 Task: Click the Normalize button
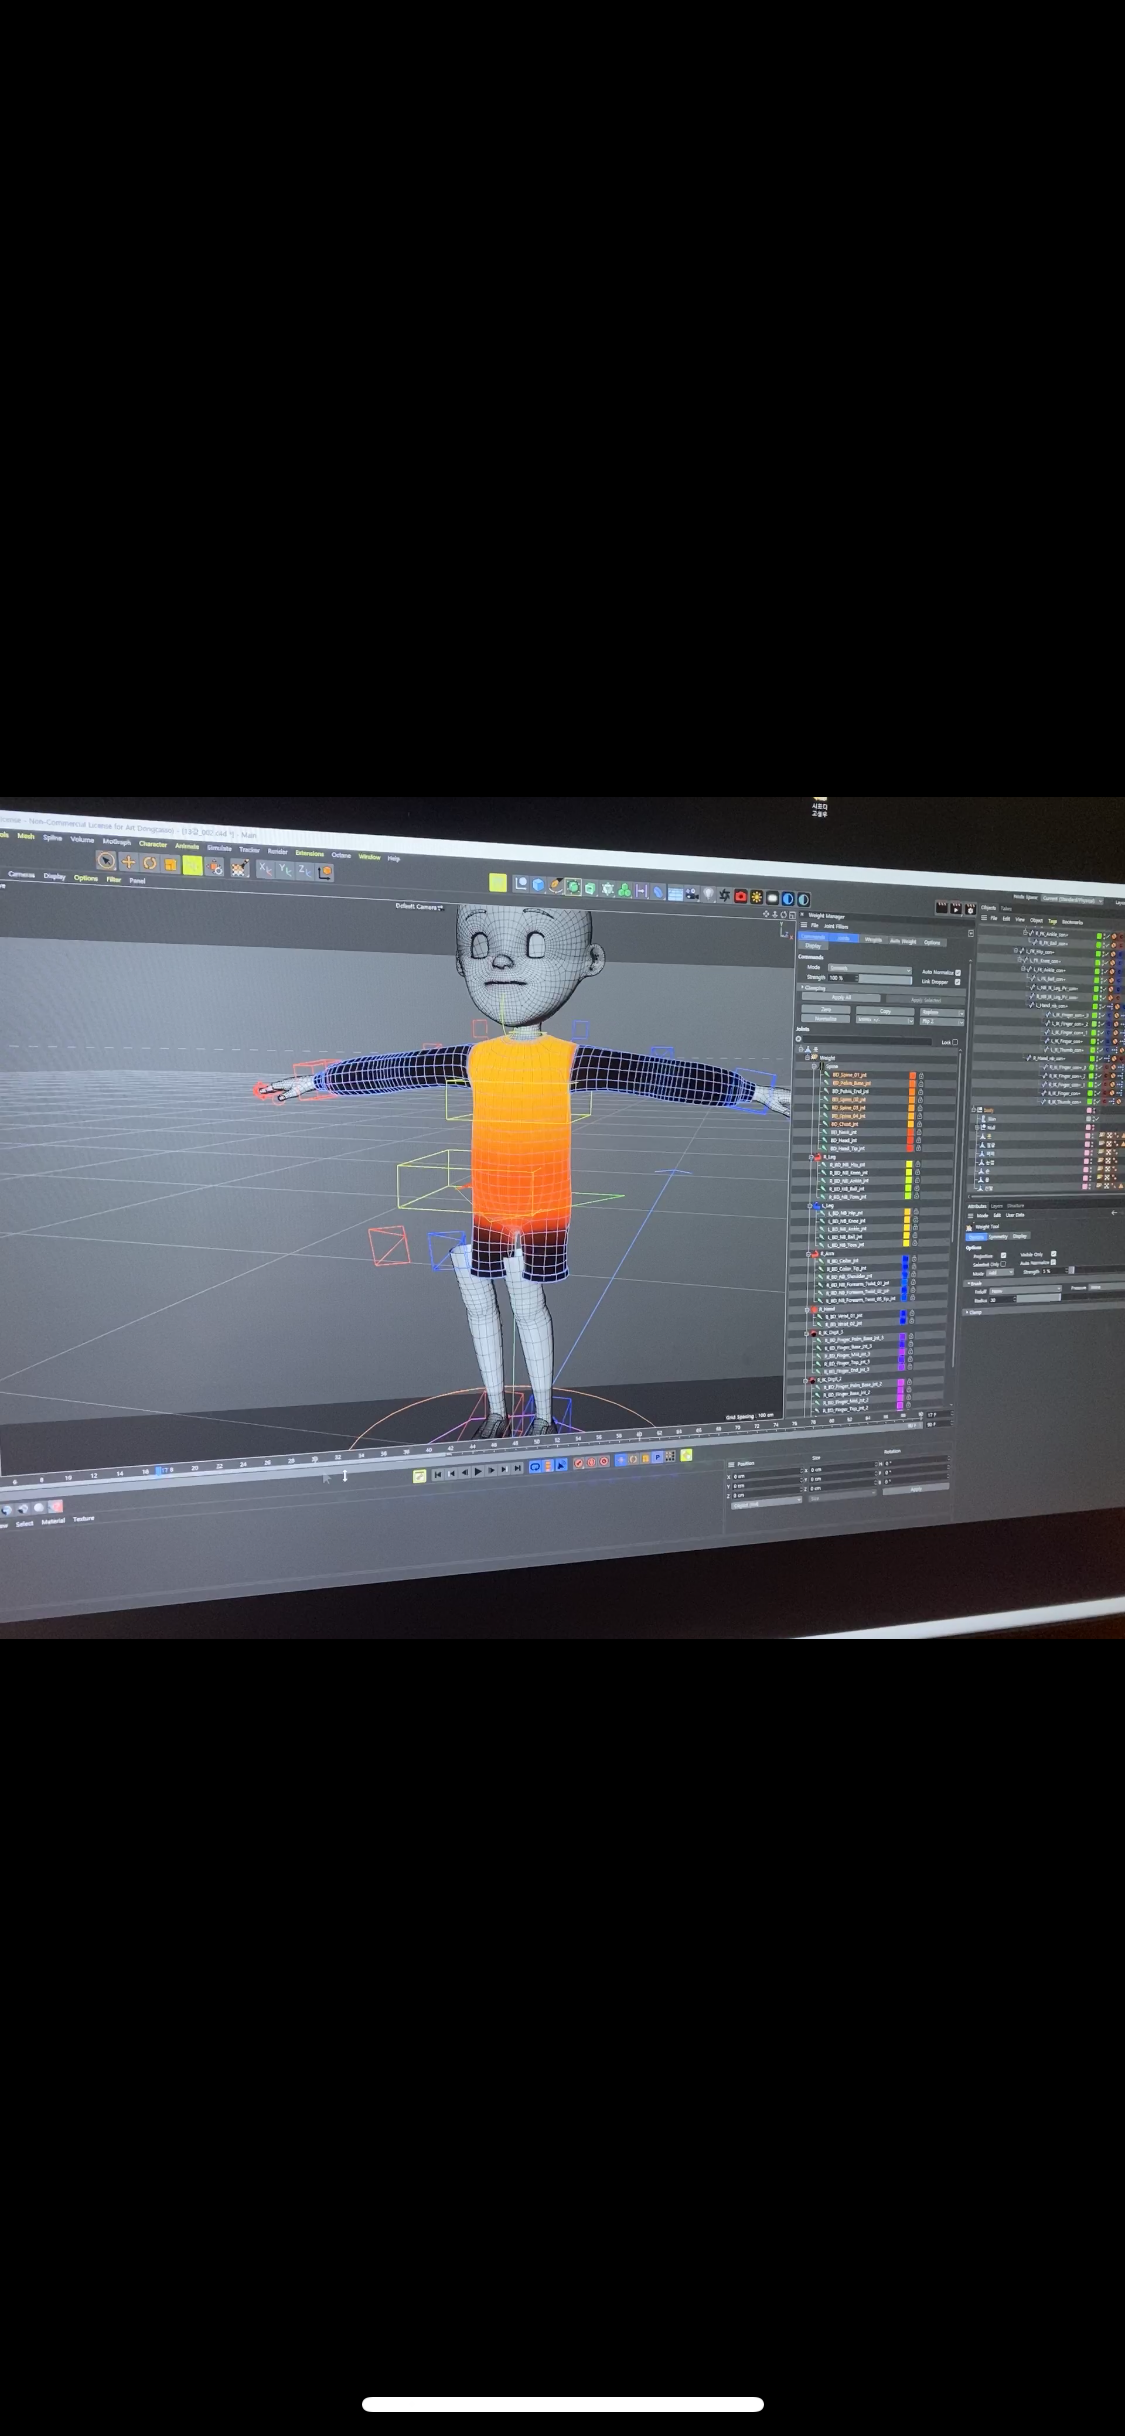tap(825, 1018)
